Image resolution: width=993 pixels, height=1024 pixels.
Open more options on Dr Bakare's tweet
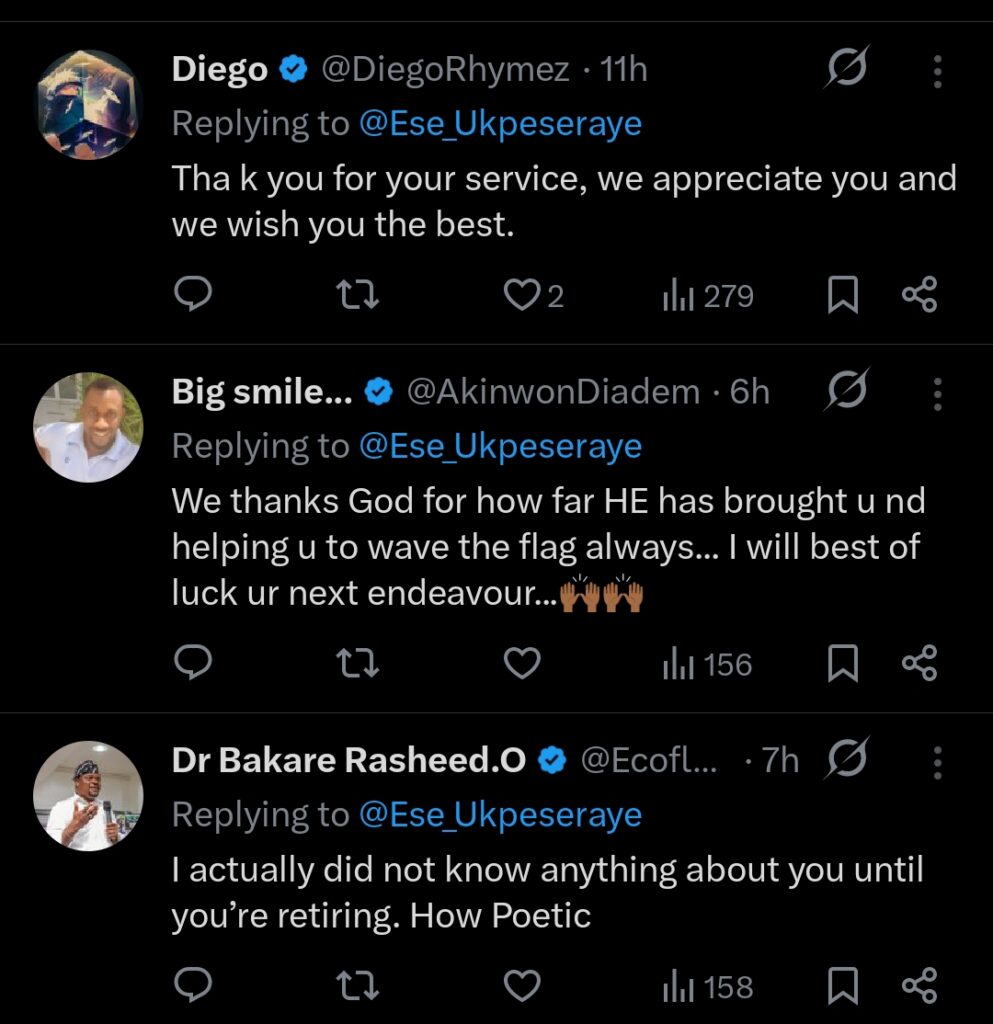(x=937, y=762)
